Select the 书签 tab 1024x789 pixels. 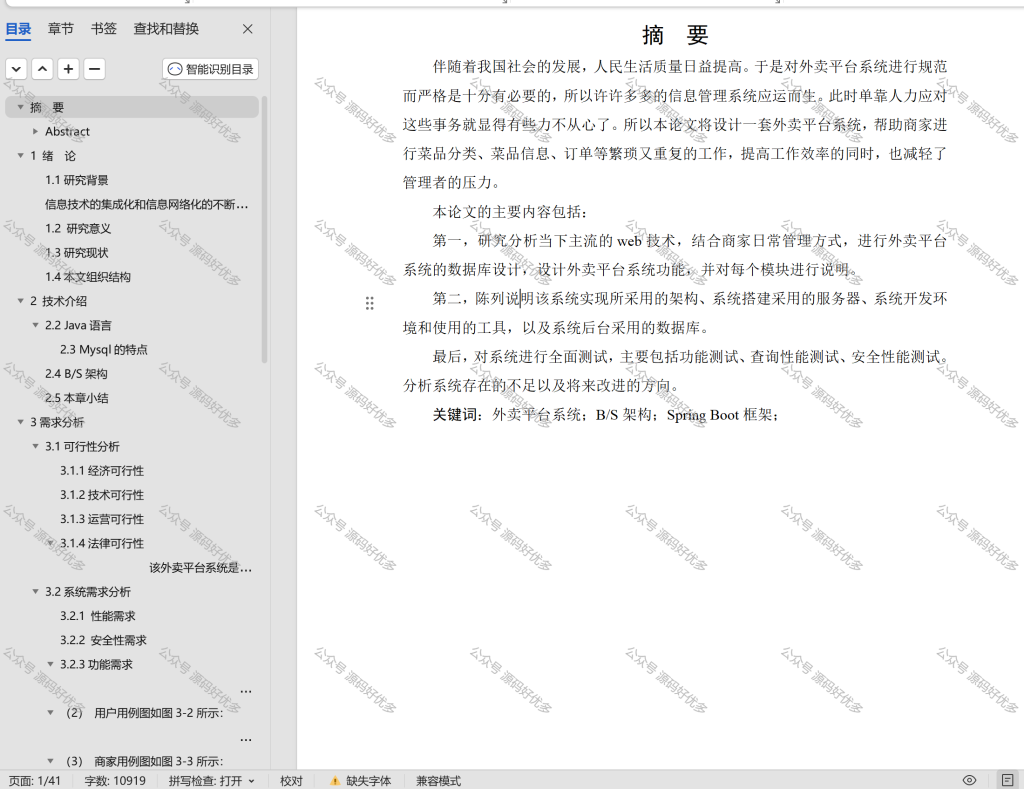click(103, 29)
